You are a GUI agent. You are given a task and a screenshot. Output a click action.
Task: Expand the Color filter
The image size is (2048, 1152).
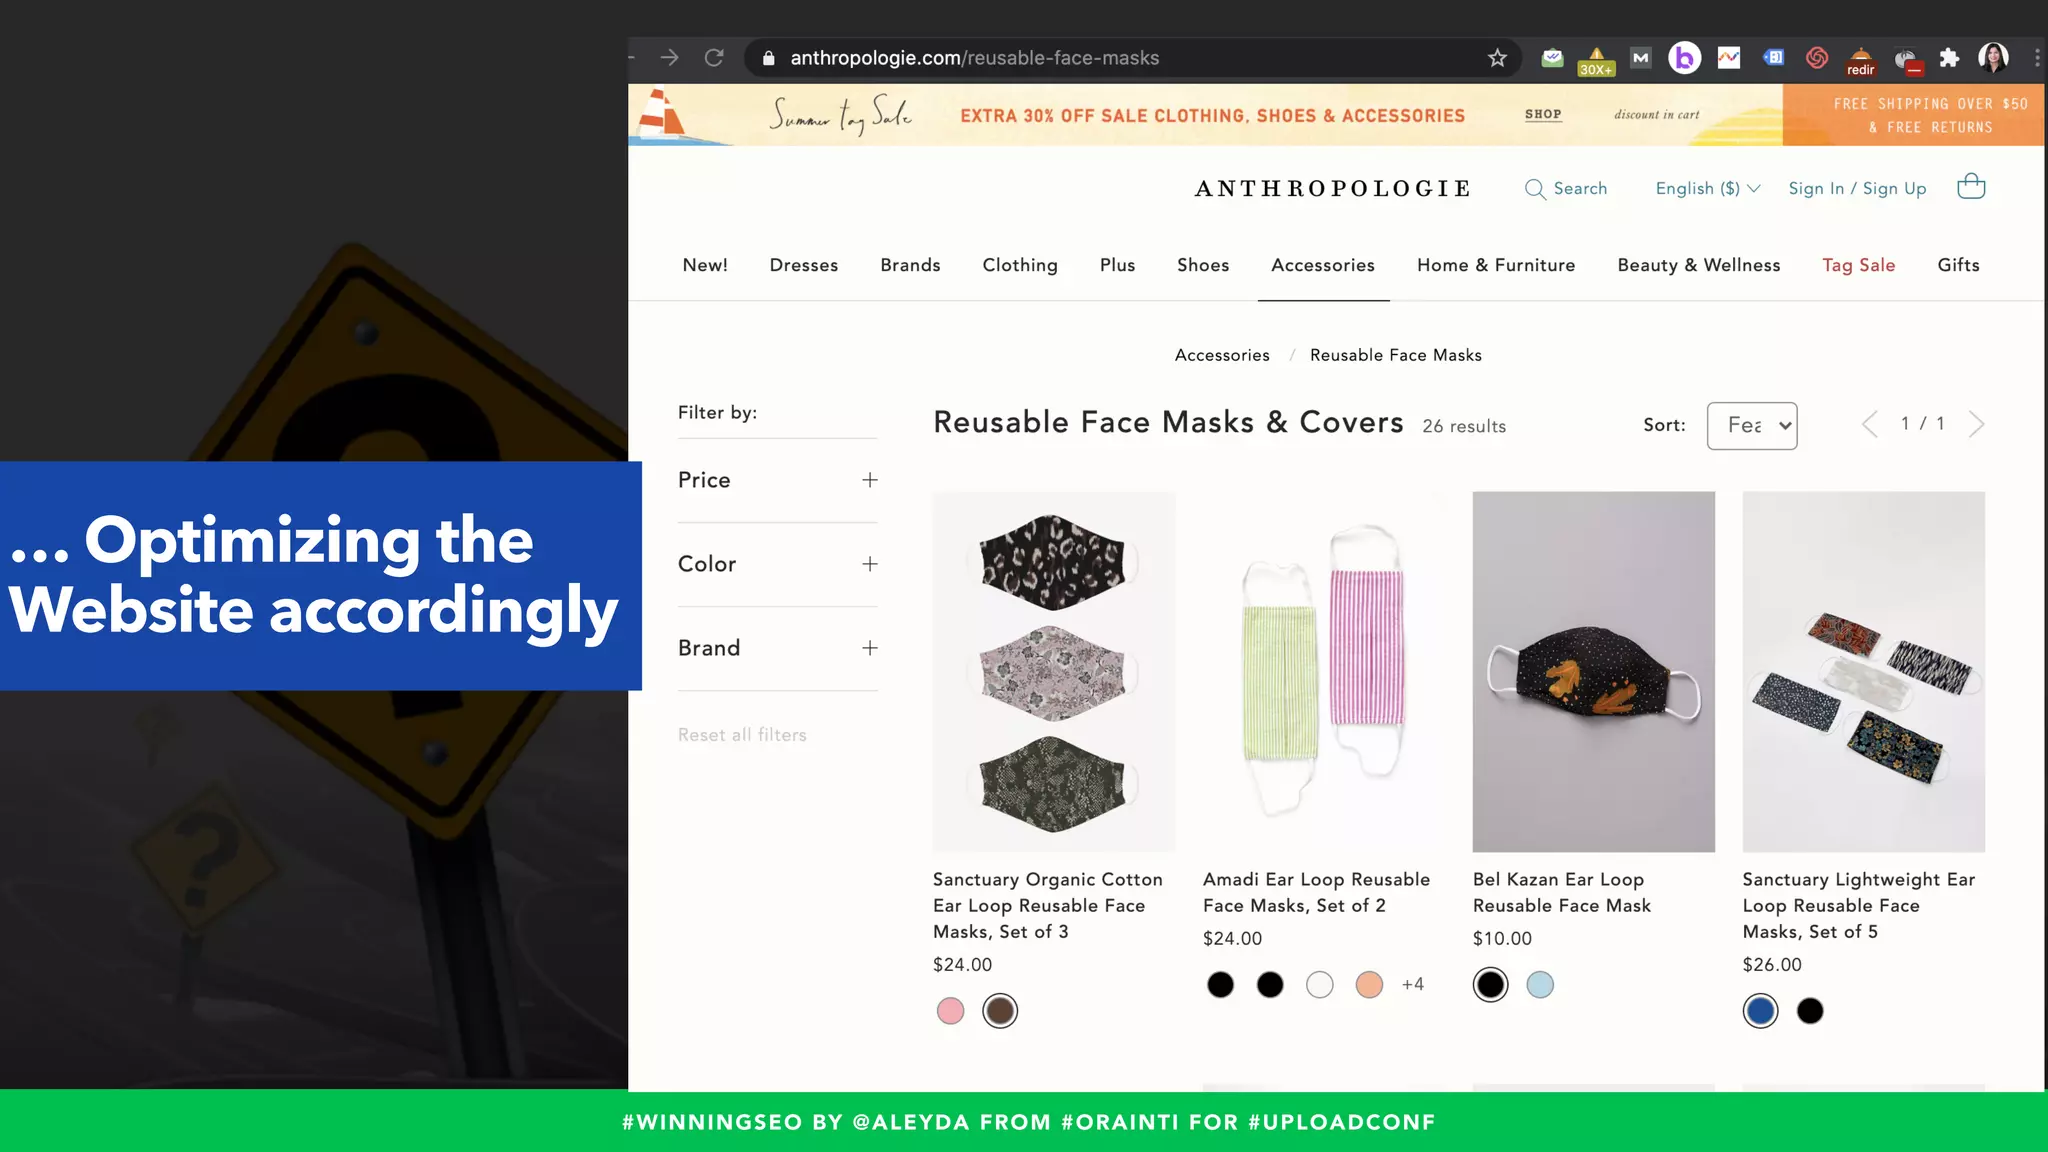(x=869, y=564)
